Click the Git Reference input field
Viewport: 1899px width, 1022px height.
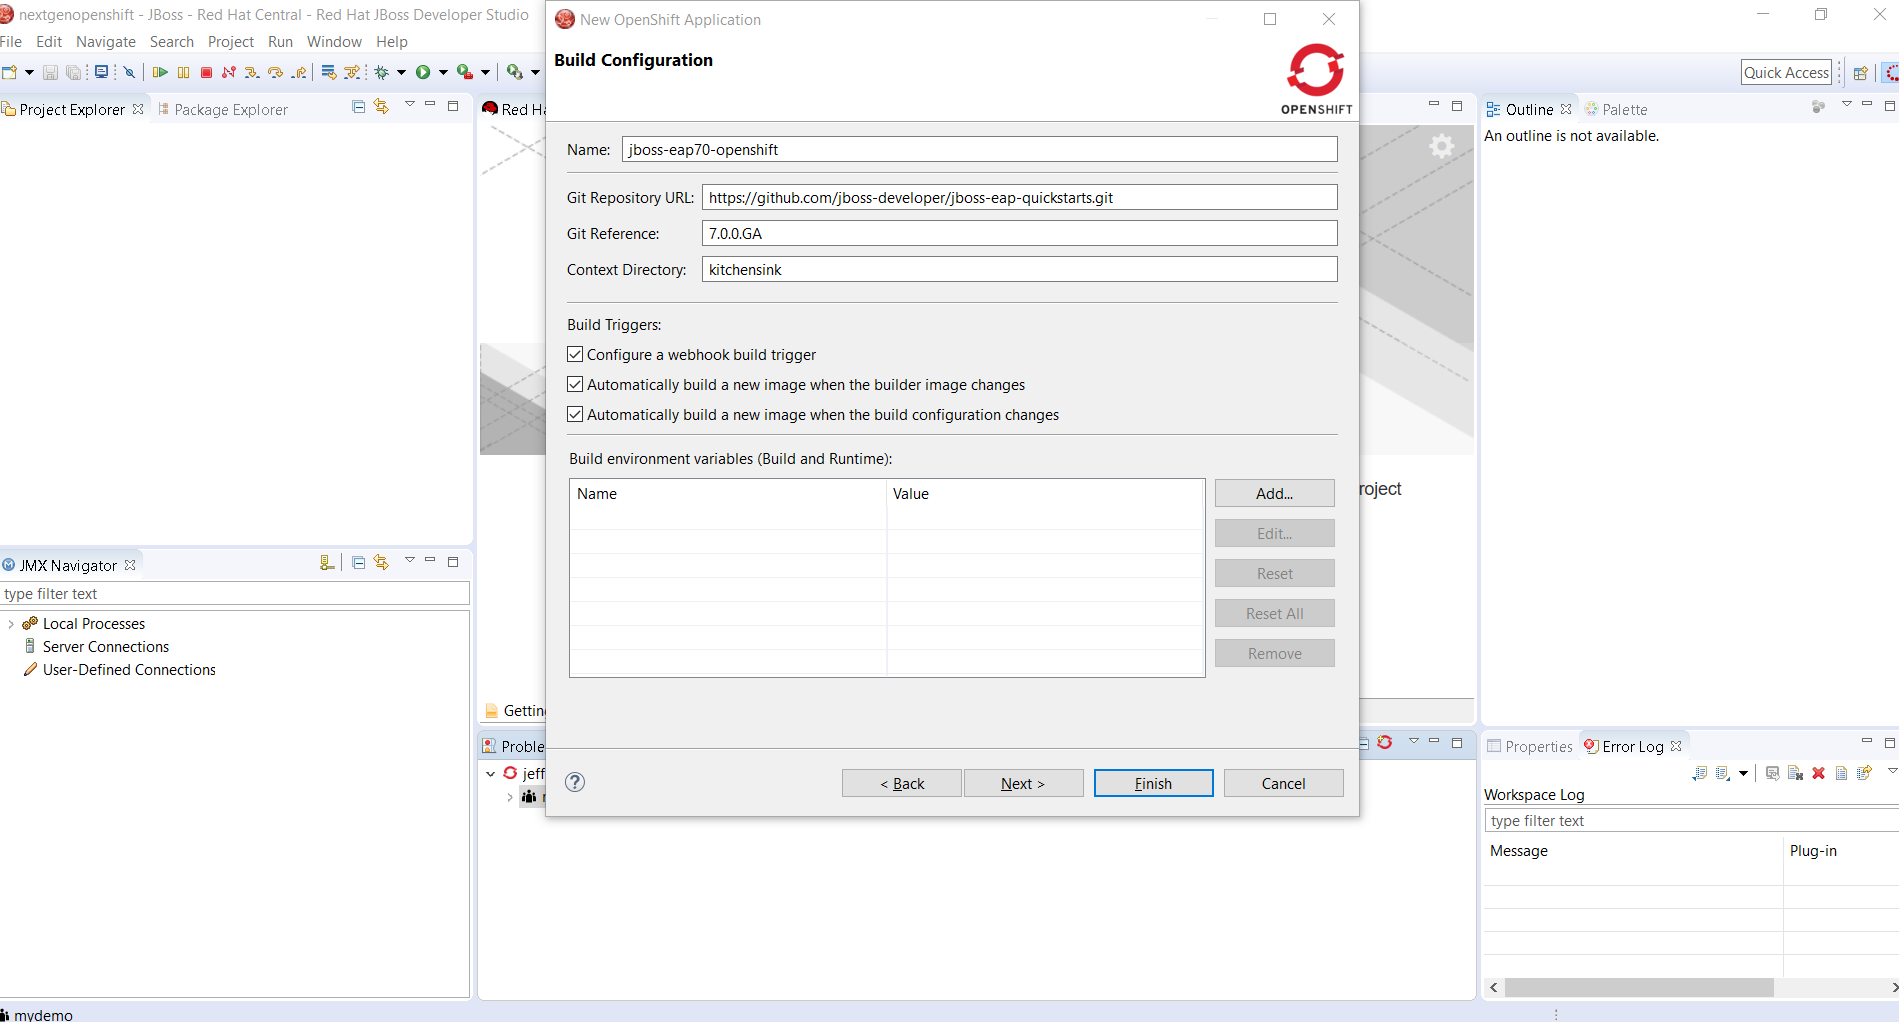(1019, 233)
